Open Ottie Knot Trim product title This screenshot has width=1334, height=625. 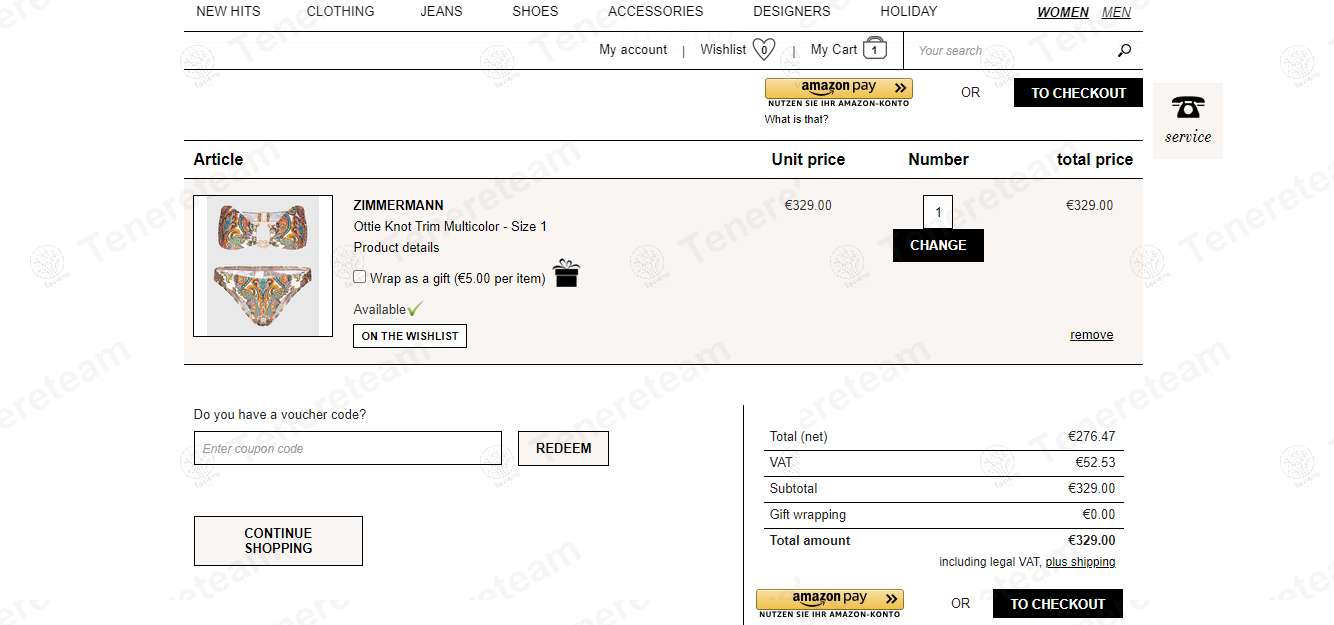(x=450, y=226)
